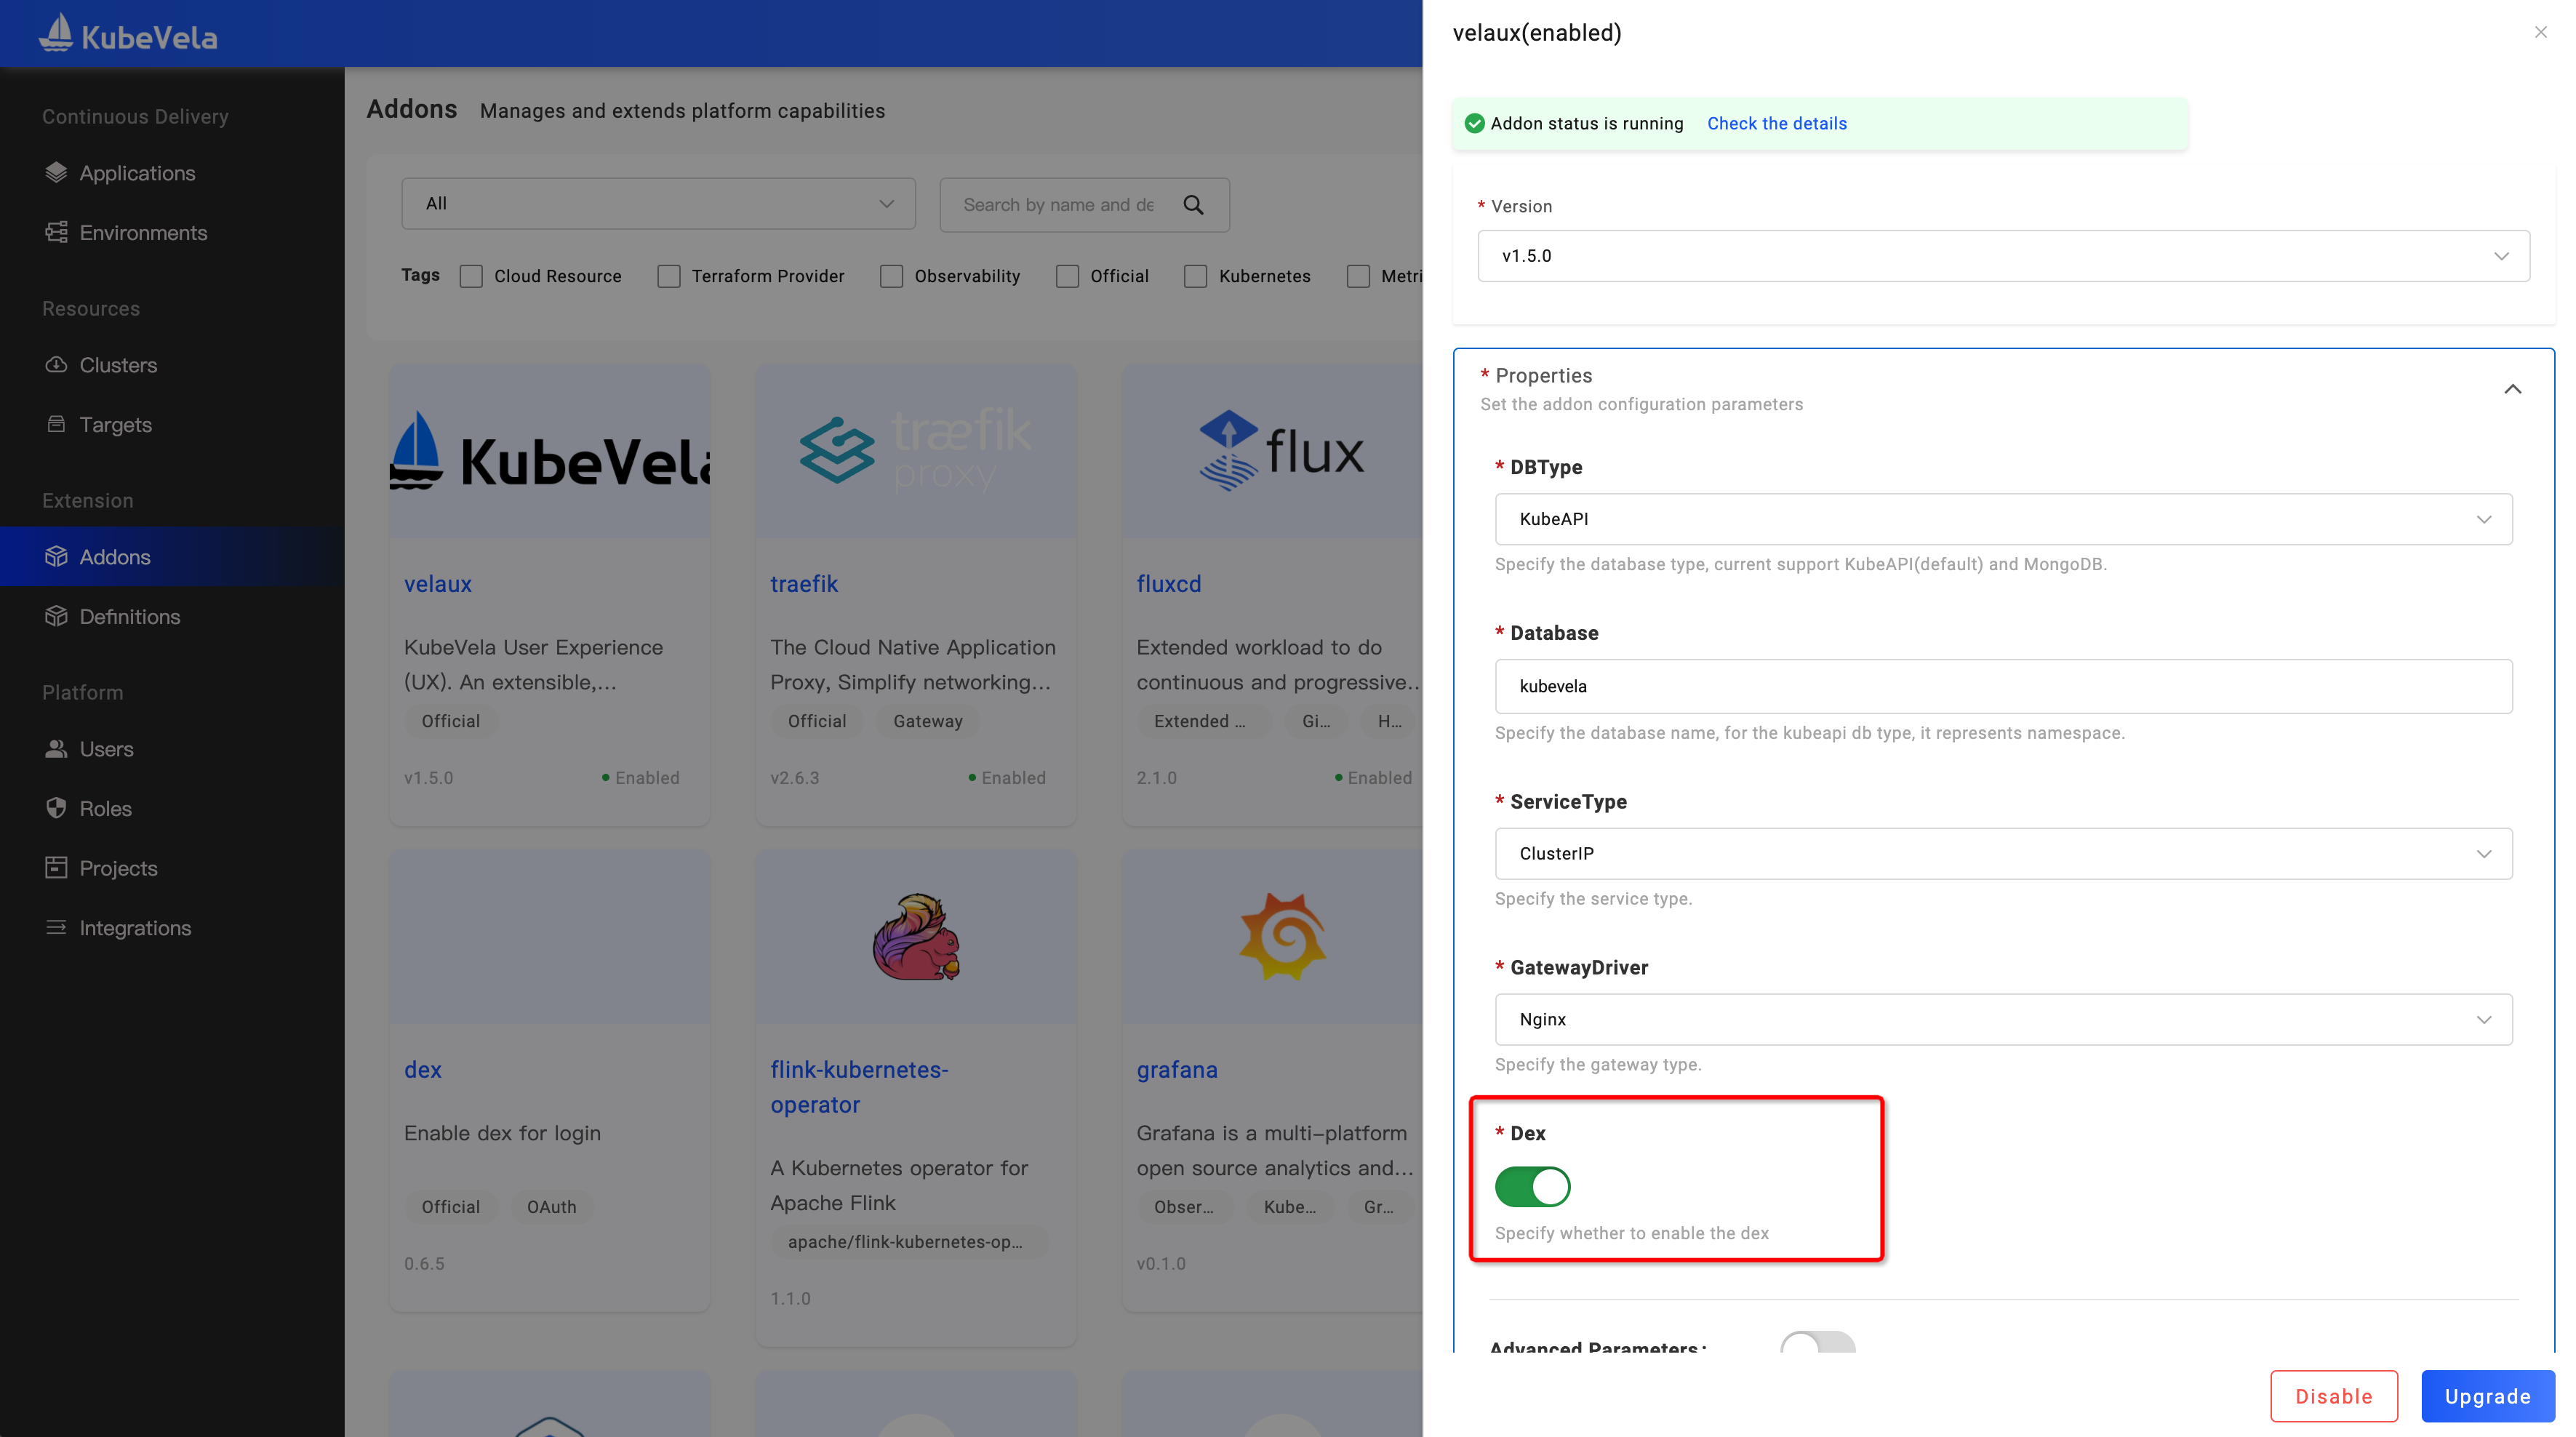Click the Applications sidebar icon

click(x=56, y=173)
